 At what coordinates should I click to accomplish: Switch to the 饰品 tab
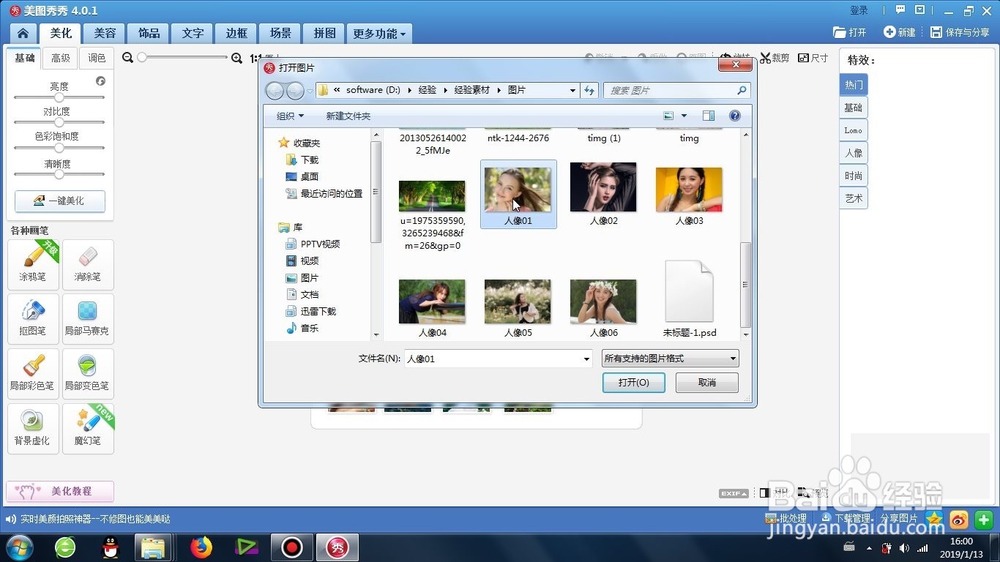149,33
